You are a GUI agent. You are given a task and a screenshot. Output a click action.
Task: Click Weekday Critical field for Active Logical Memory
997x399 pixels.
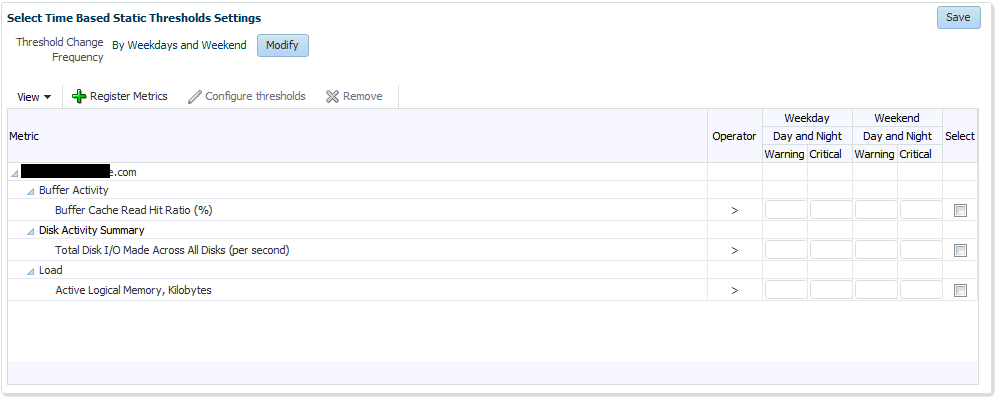(831, 290)
